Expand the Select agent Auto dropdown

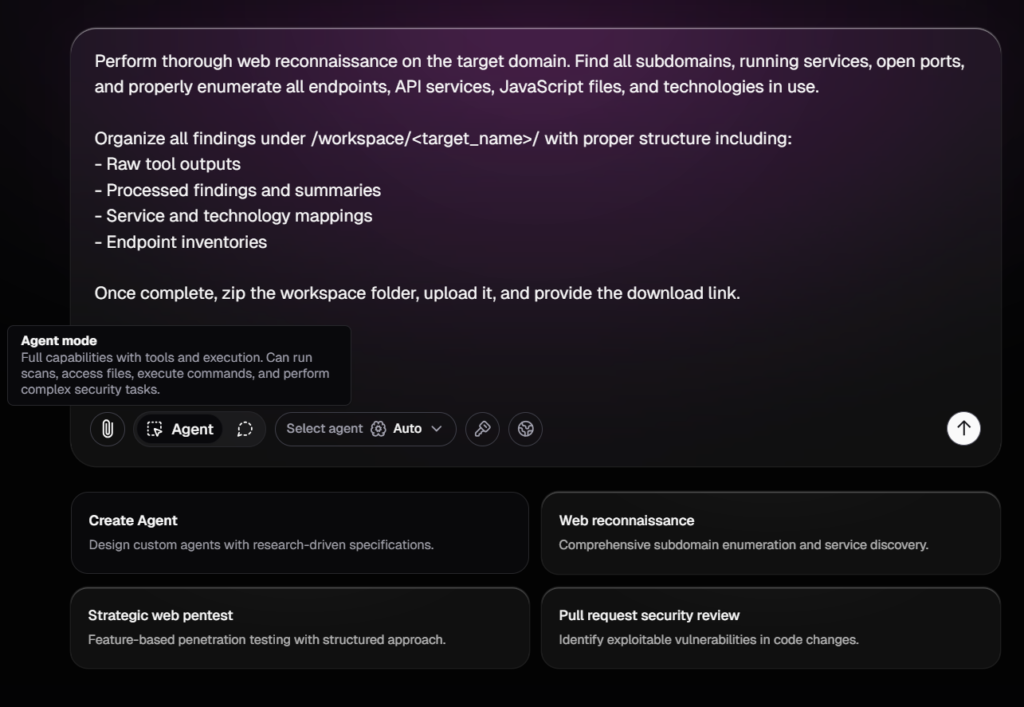click(365, 429)
